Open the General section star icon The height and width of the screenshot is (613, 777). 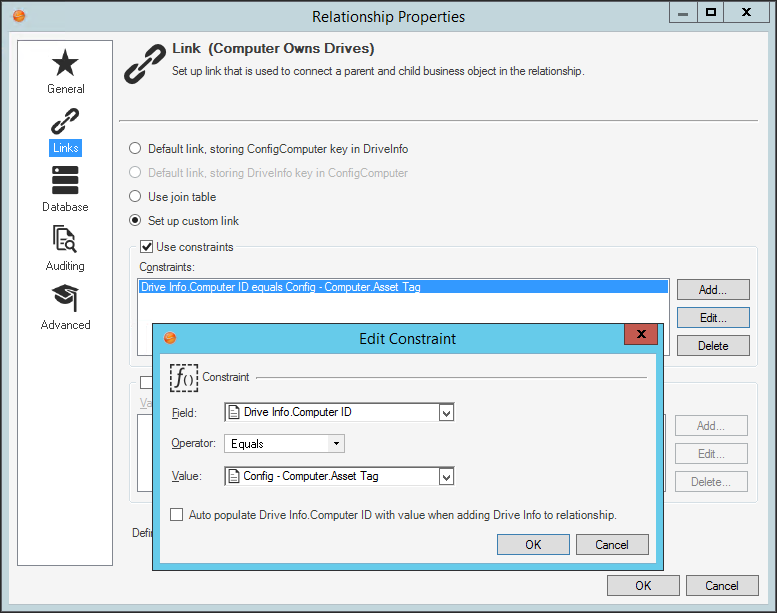(65, 63)
